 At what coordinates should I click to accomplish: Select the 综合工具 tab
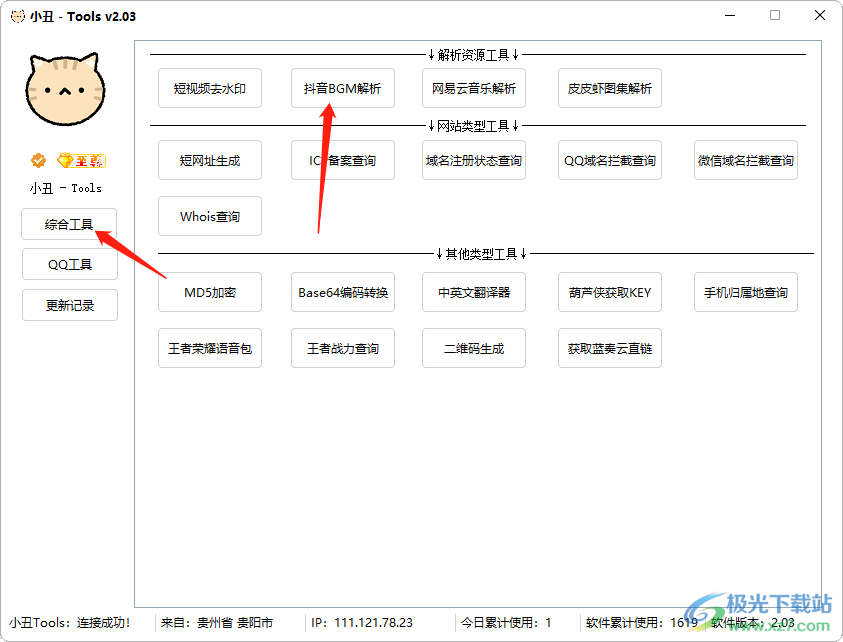tap(69, 224)
